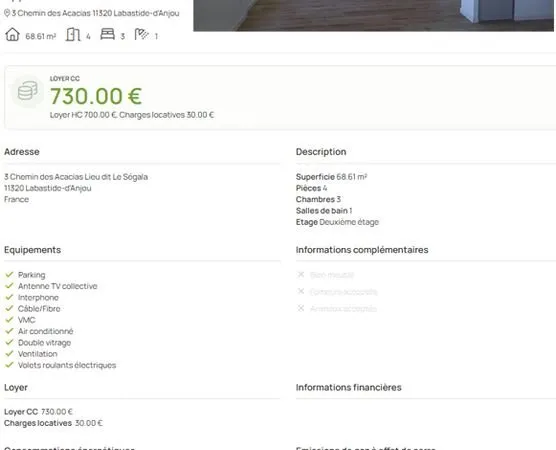Click the Loyer CC 730.00 € line in the Loyer section

pyautogui.click(x=38, y=412)
